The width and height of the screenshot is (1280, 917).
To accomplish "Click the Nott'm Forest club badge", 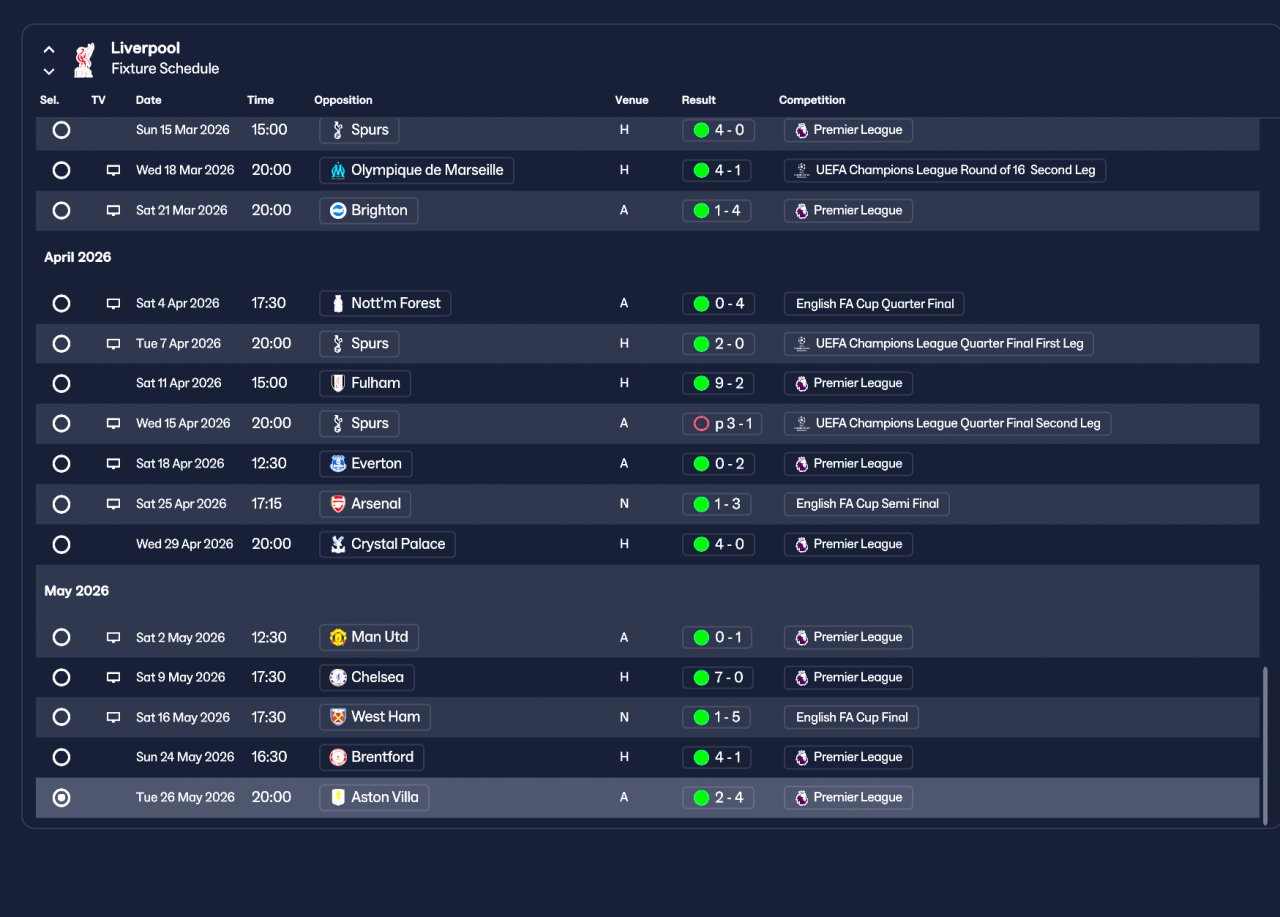I will tap(338, 303).
